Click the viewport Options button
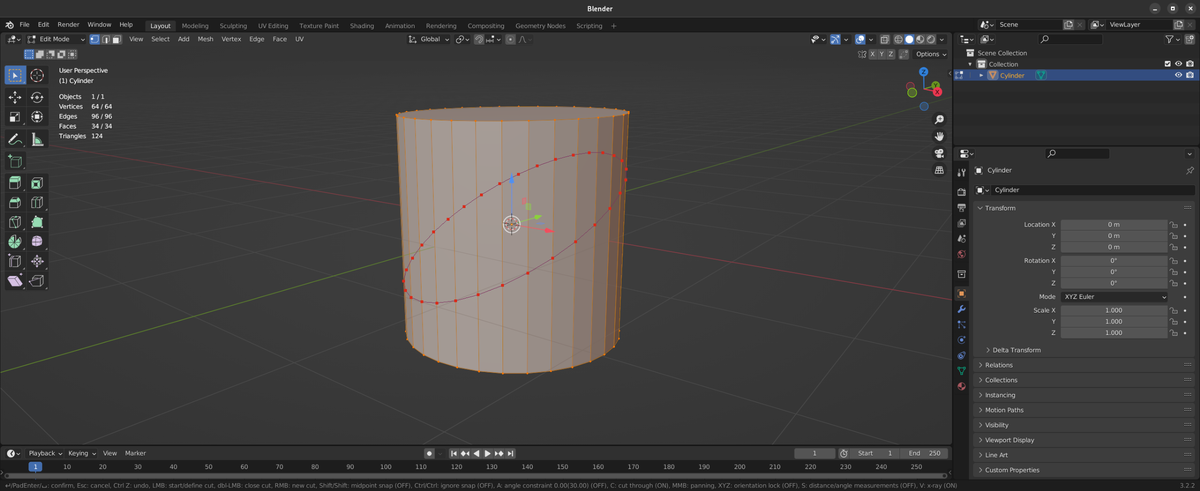Image resolution: width=1200 pixels, height=491 pixels. point(929,54)
